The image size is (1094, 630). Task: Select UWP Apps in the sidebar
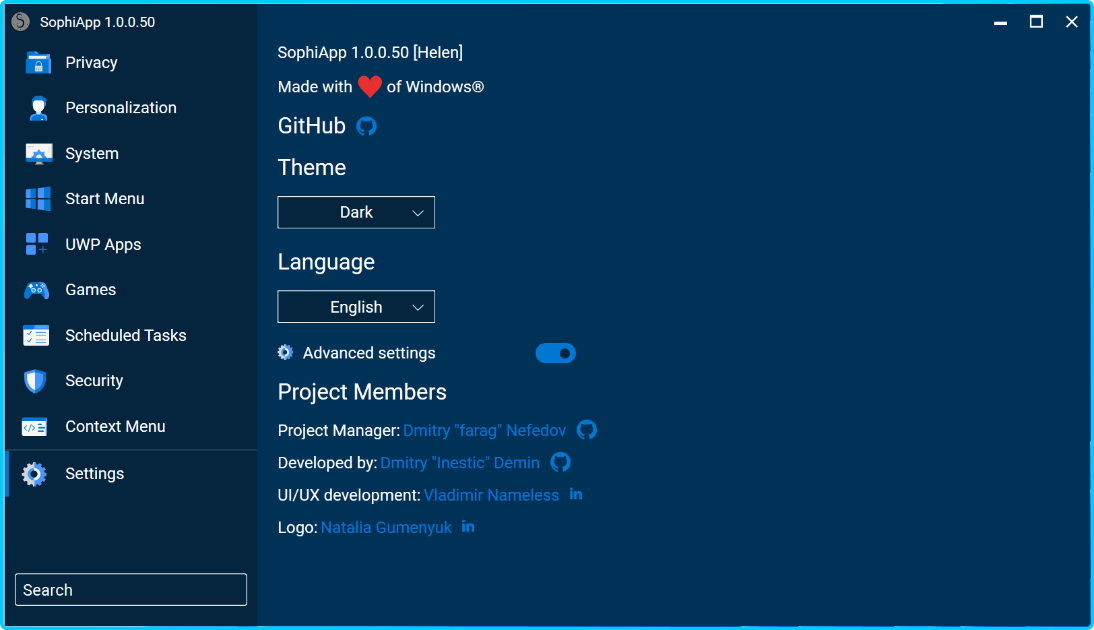click(x=103, y=245)
